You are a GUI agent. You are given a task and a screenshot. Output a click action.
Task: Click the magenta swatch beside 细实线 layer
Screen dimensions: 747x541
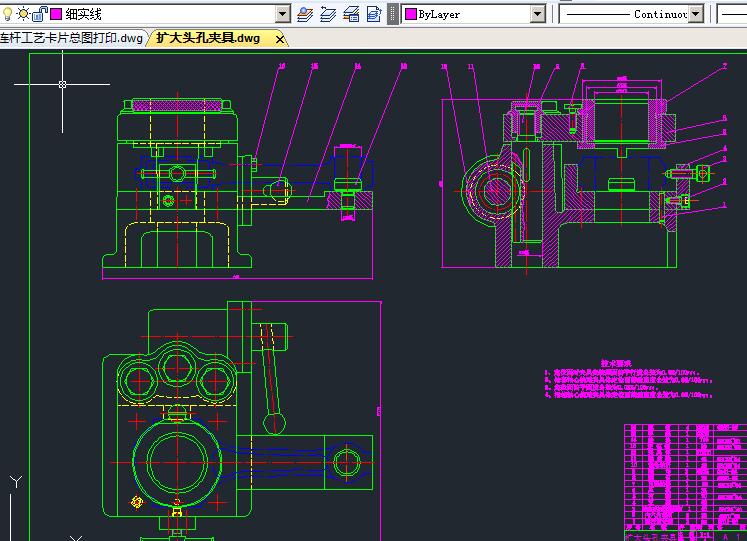click(55, 14)
